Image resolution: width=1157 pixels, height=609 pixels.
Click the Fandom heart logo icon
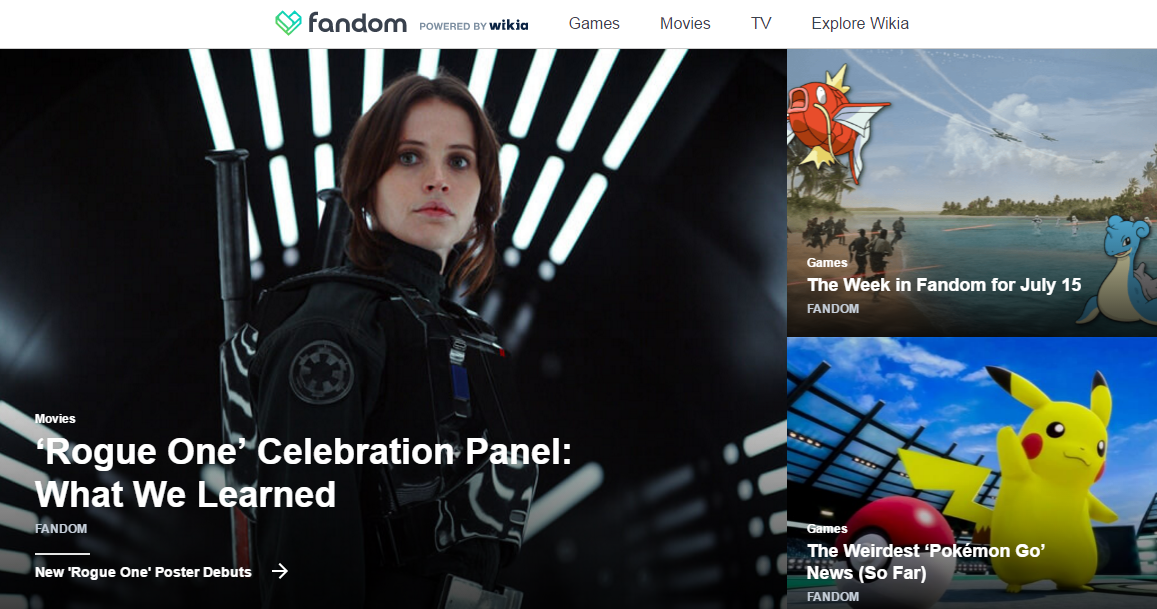(289, 23)
